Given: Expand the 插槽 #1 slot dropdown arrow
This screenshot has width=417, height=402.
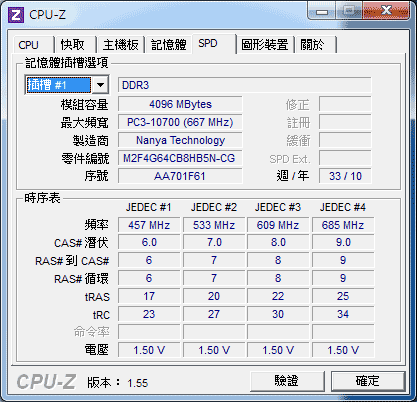Looking at the screenshot, I should point(100,85).
